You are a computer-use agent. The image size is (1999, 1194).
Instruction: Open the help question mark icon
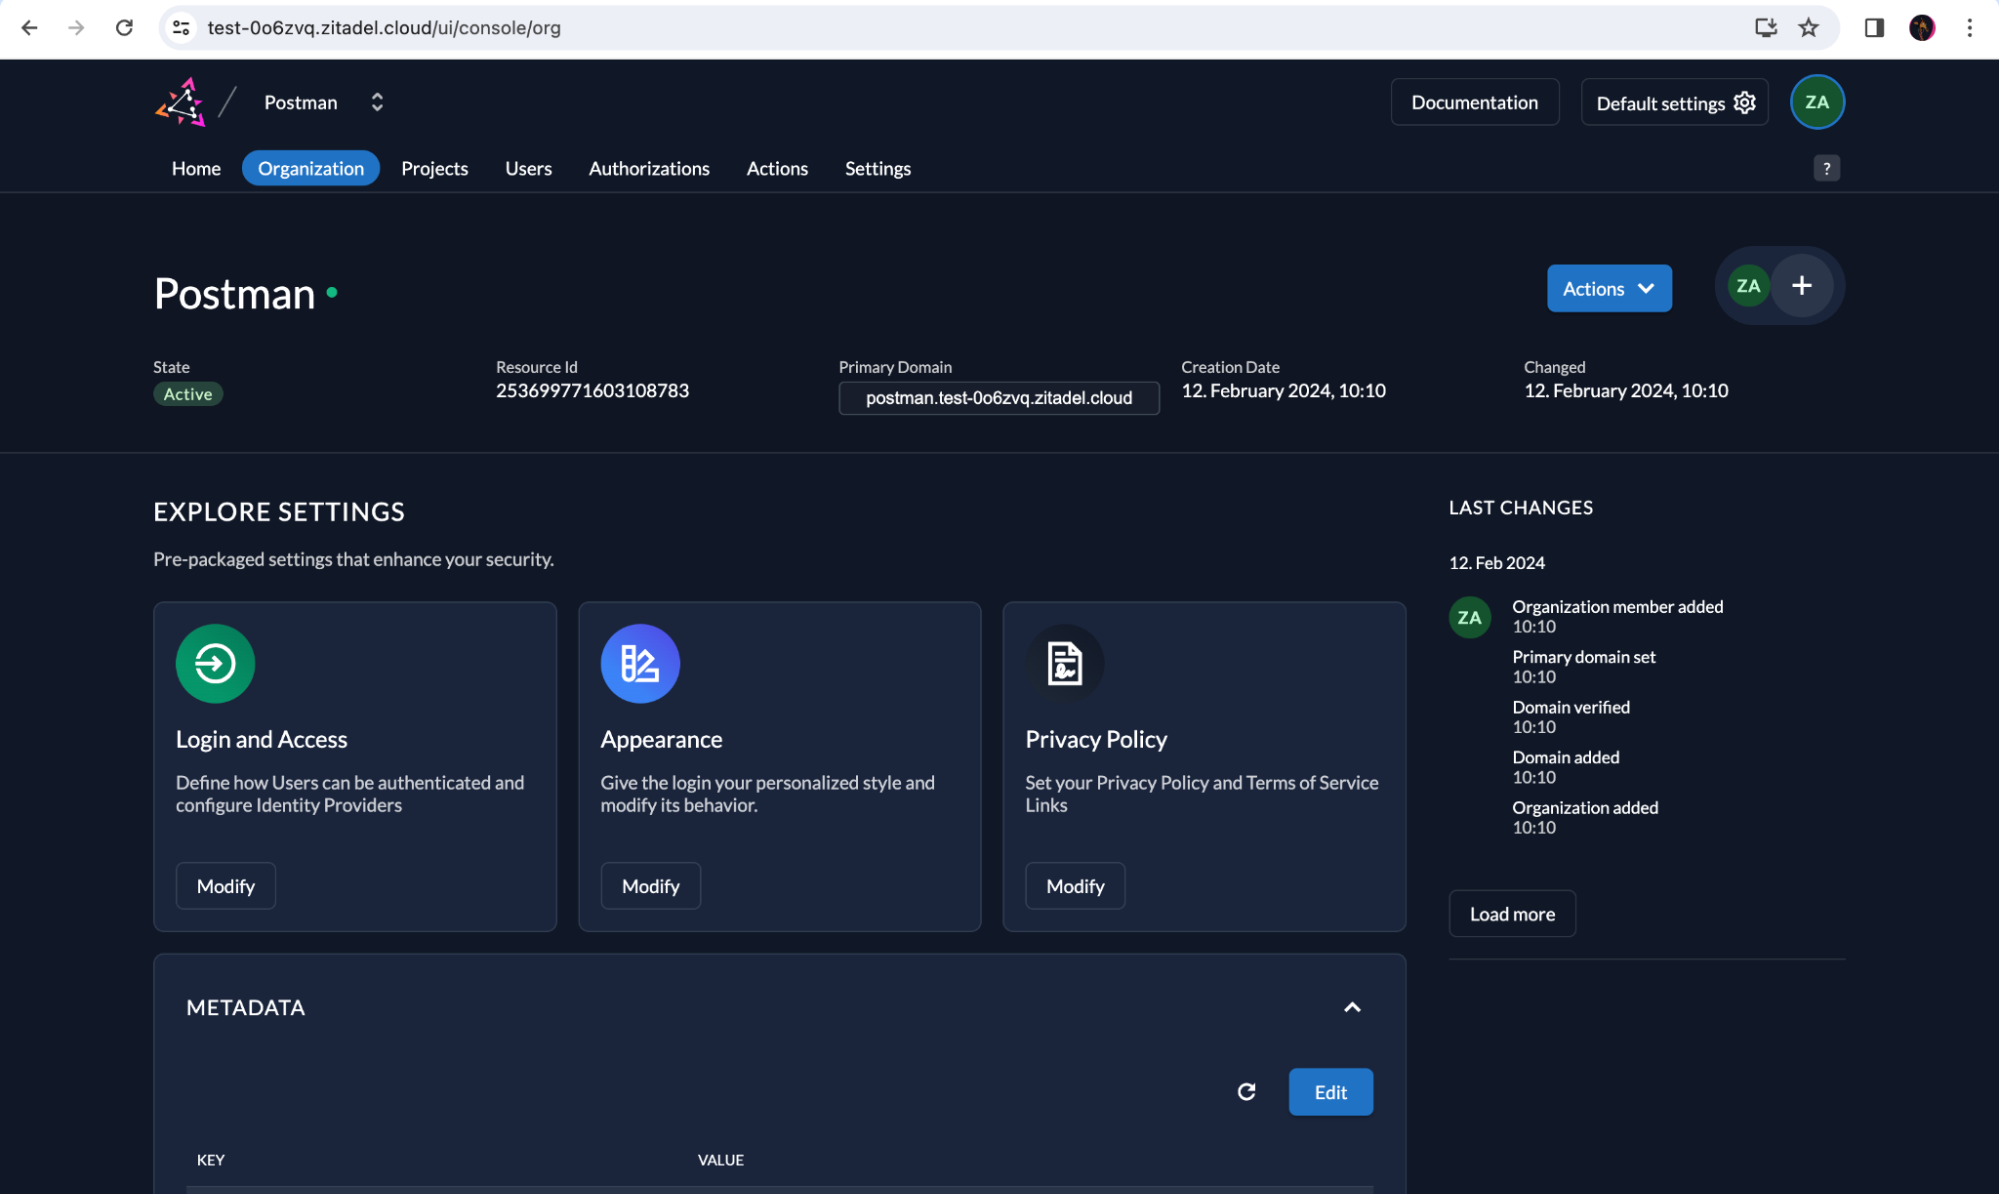[x=1826, y=168]
